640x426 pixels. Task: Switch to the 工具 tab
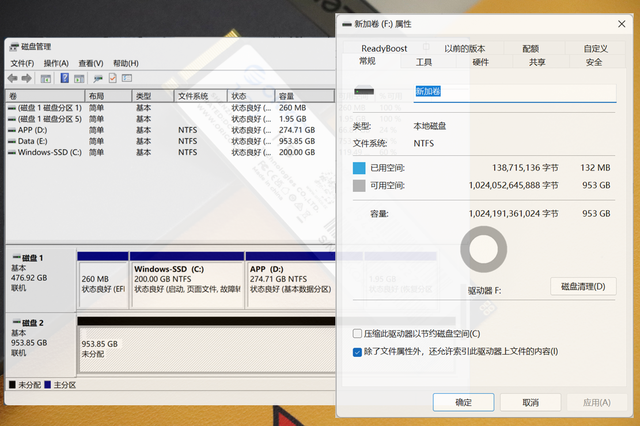point(424,62)
